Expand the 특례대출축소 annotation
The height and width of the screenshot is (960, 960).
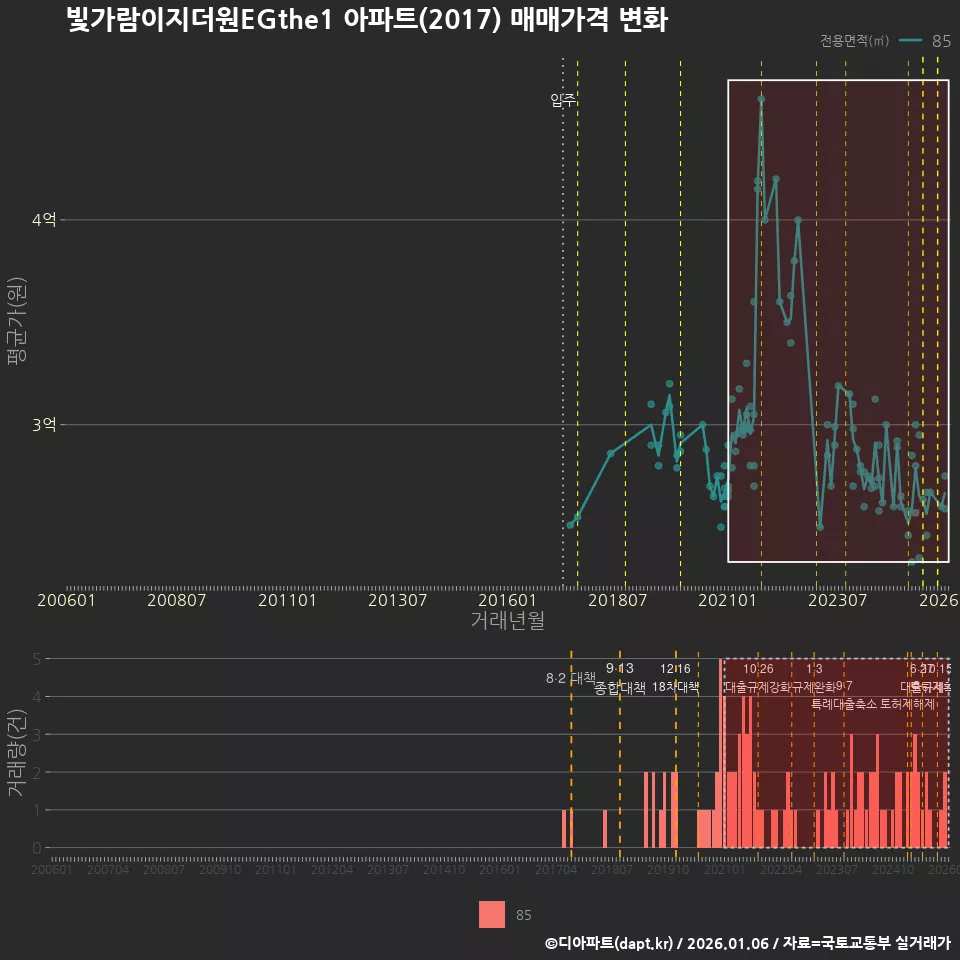tap(845, 703)
